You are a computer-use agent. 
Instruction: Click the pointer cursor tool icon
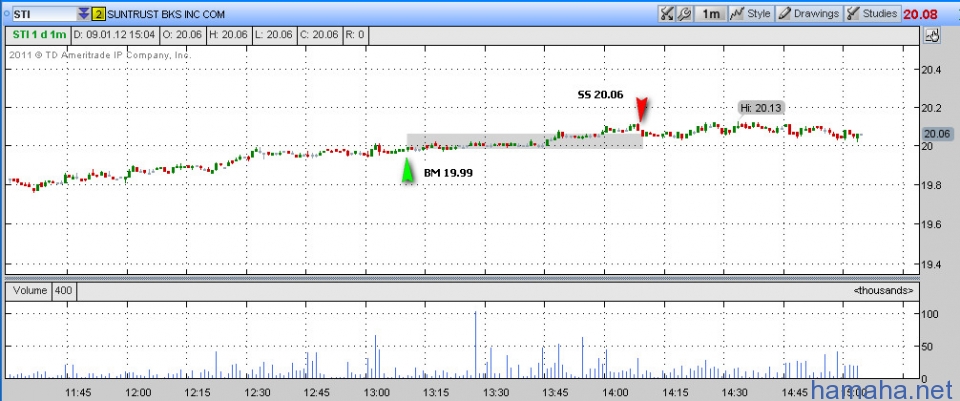click(x=933, y=36)
